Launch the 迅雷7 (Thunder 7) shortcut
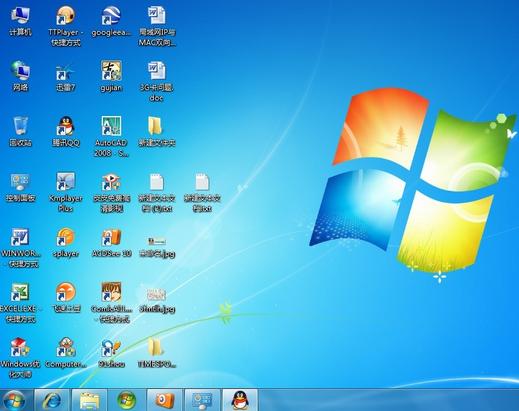This screenshot has width=519, height=411. 65,78
